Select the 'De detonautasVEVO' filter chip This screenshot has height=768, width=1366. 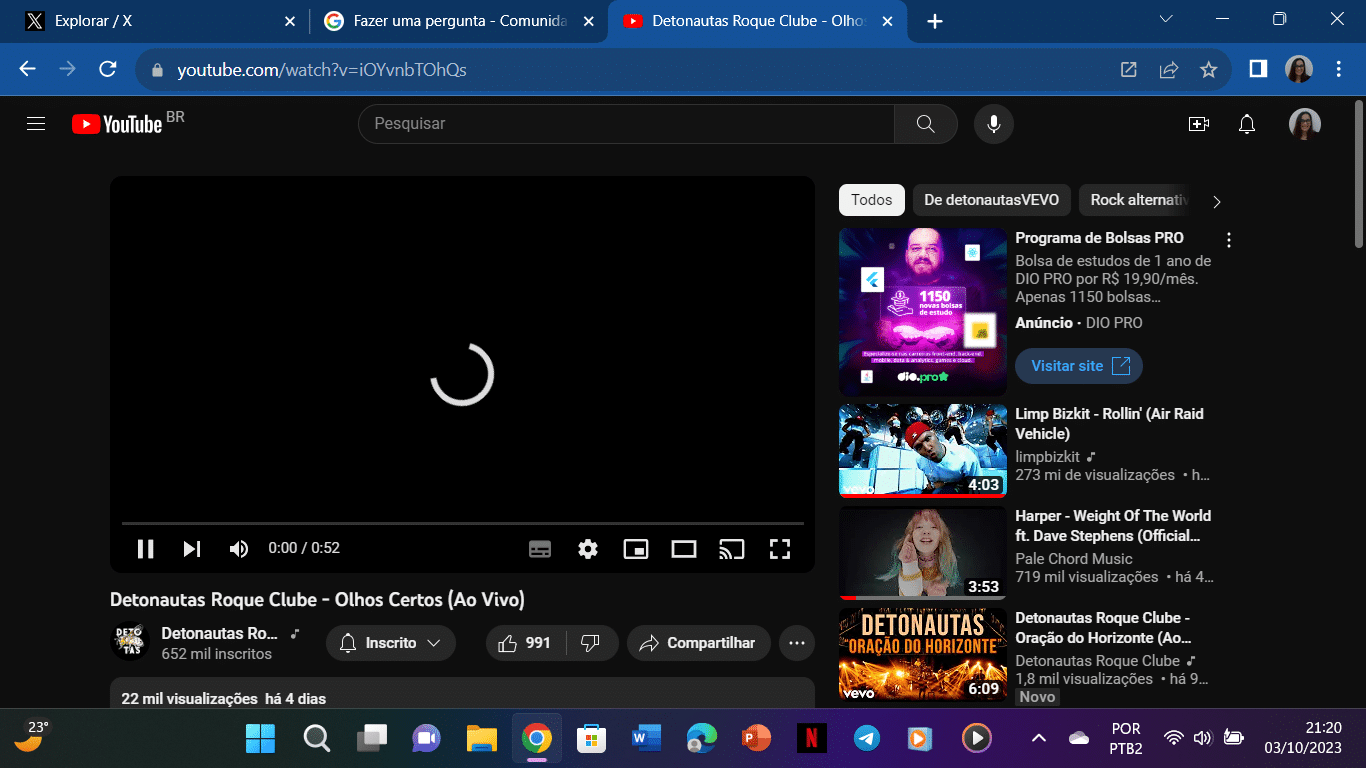click(x=991, y=200)
